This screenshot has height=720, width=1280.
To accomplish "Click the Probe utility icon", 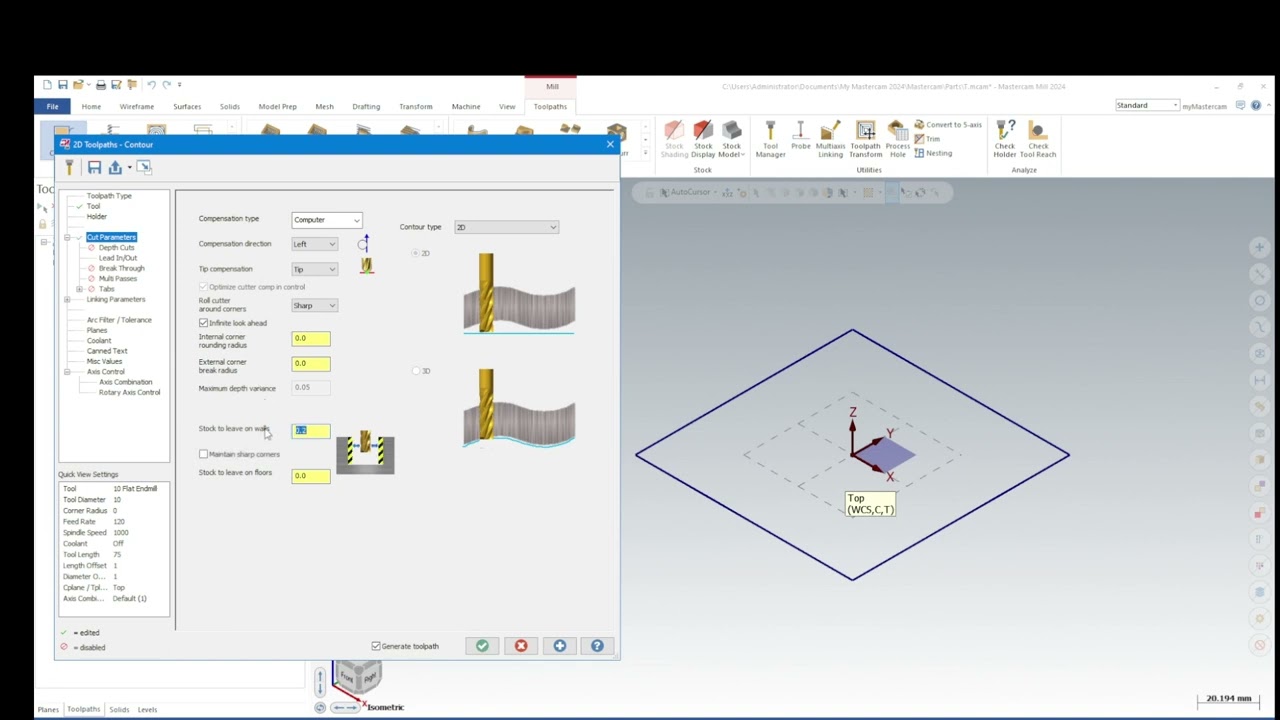I will click(x=800, y=136).
